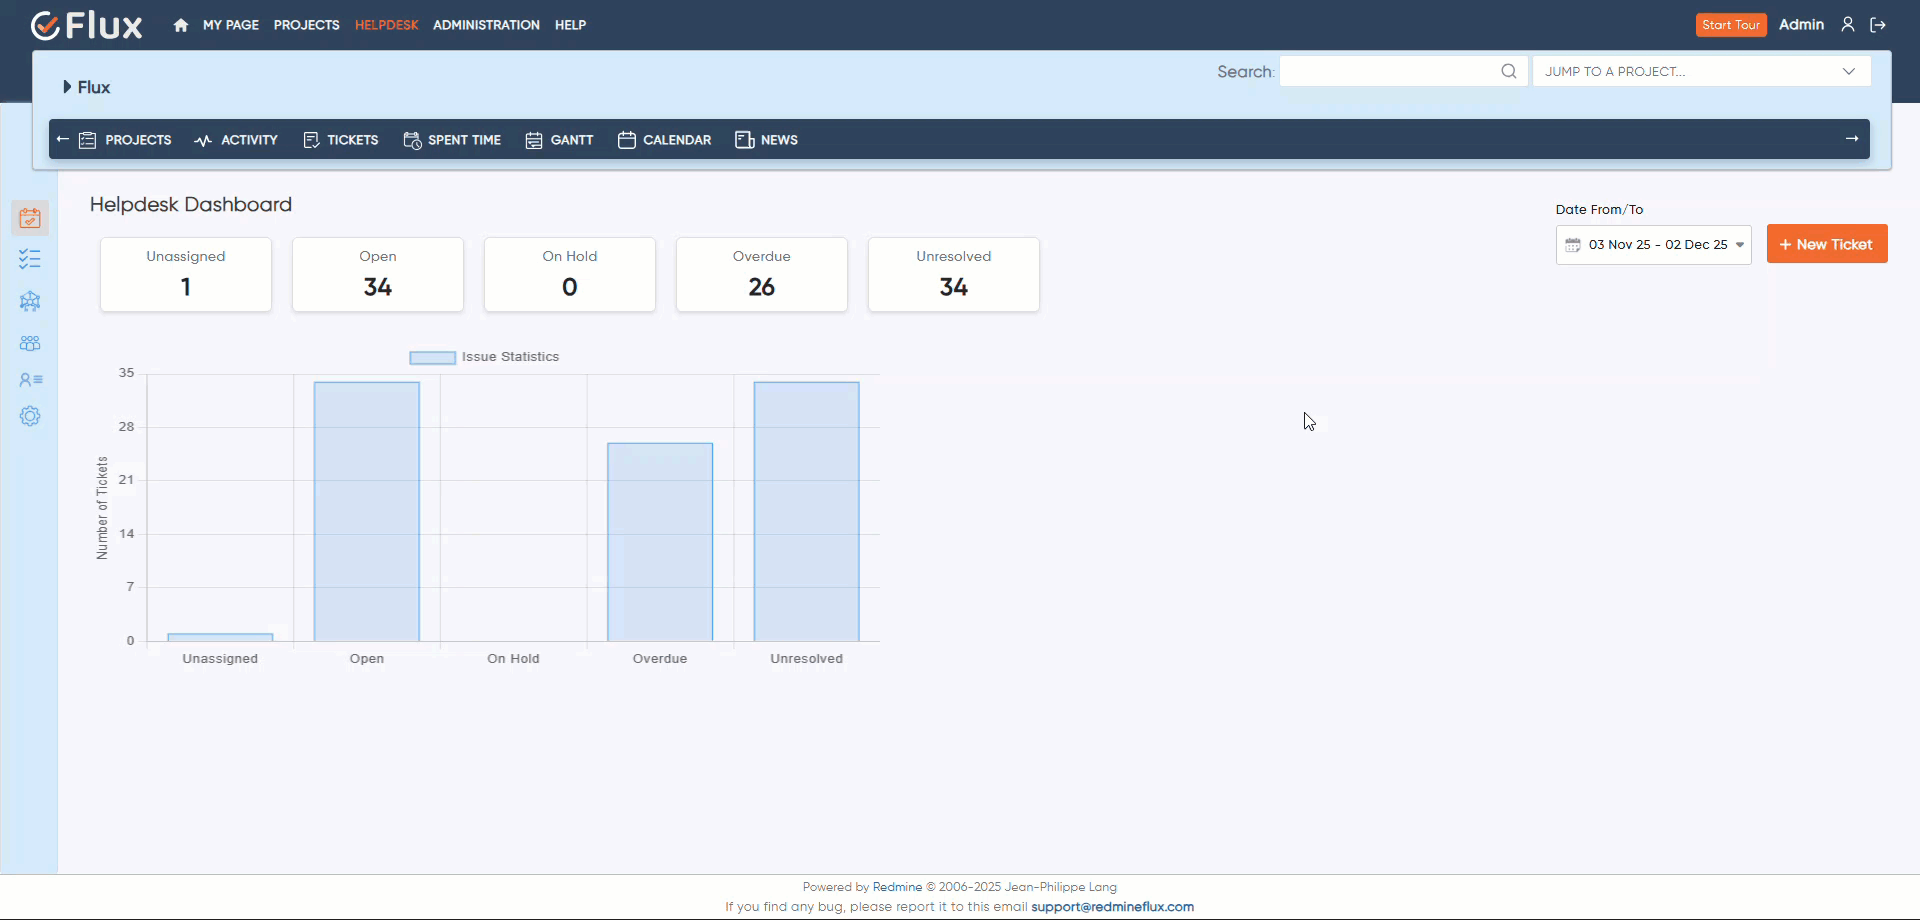Click the New Ticket button
The height and width of the screenshot is (920, 1920).
click(x=1827, y=243)
